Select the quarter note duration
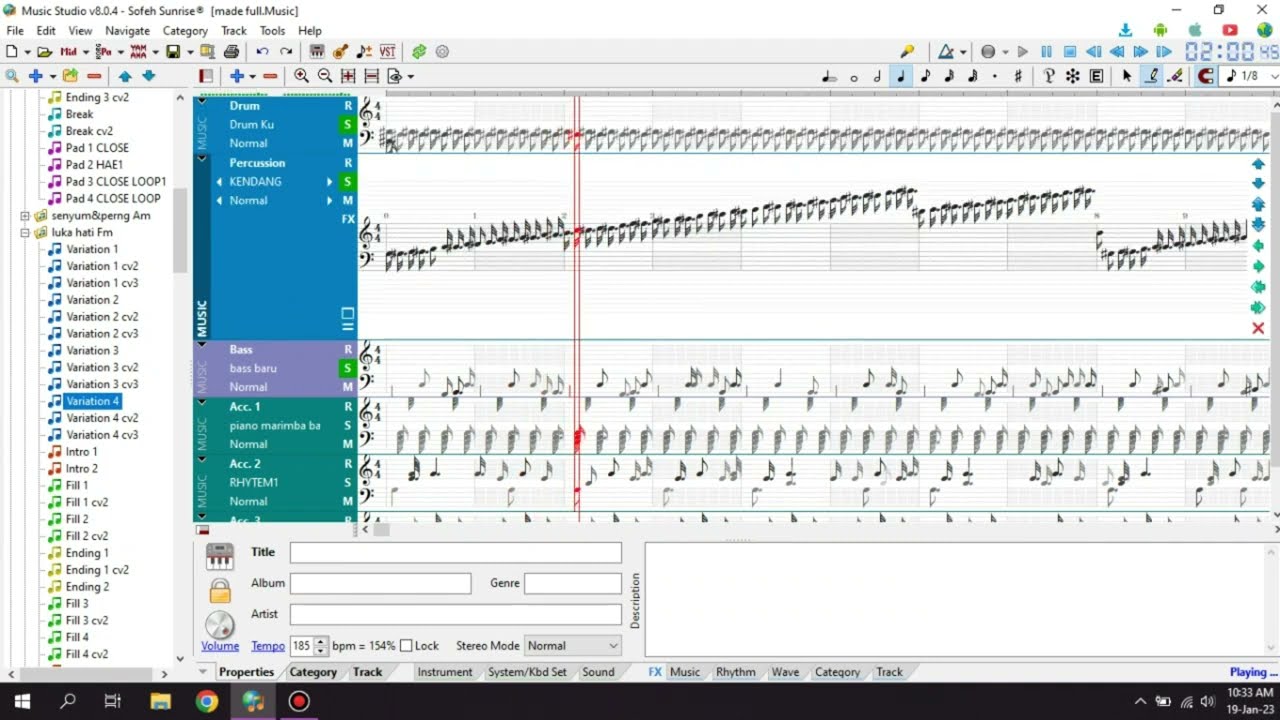Image resolution: width=1280 pixels, height=720 pixels. 901,76
